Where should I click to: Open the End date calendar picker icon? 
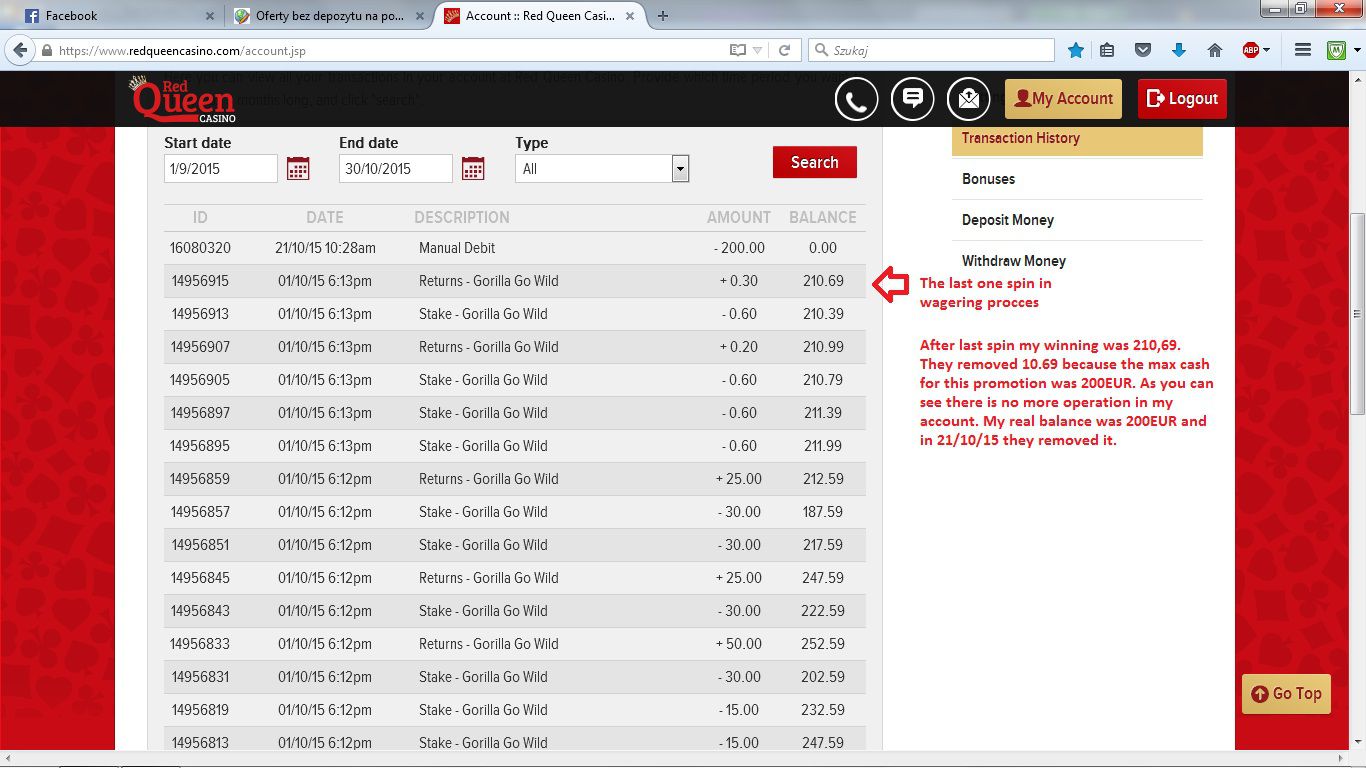(x=473, y=169)
